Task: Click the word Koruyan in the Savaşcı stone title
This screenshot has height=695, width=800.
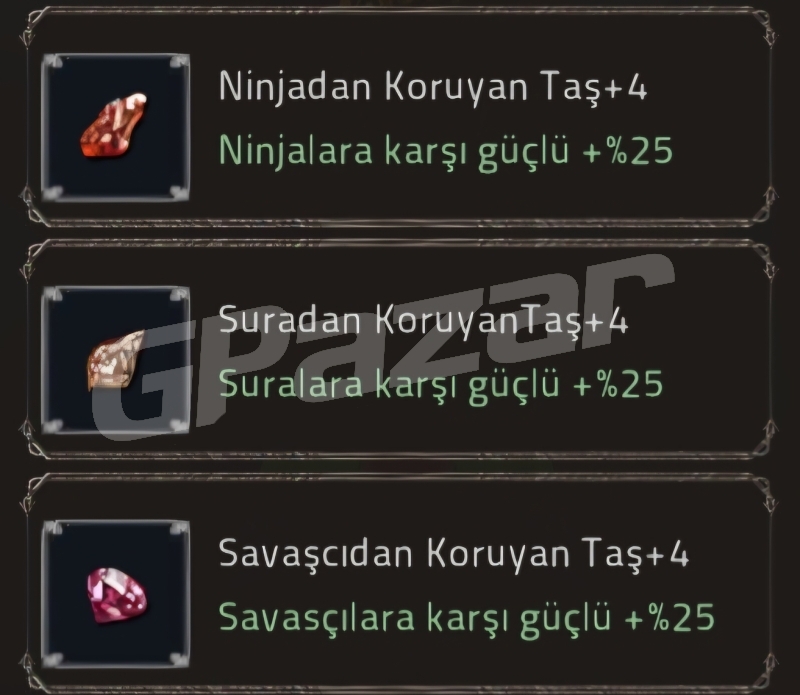Action: [x=498, y=555]
